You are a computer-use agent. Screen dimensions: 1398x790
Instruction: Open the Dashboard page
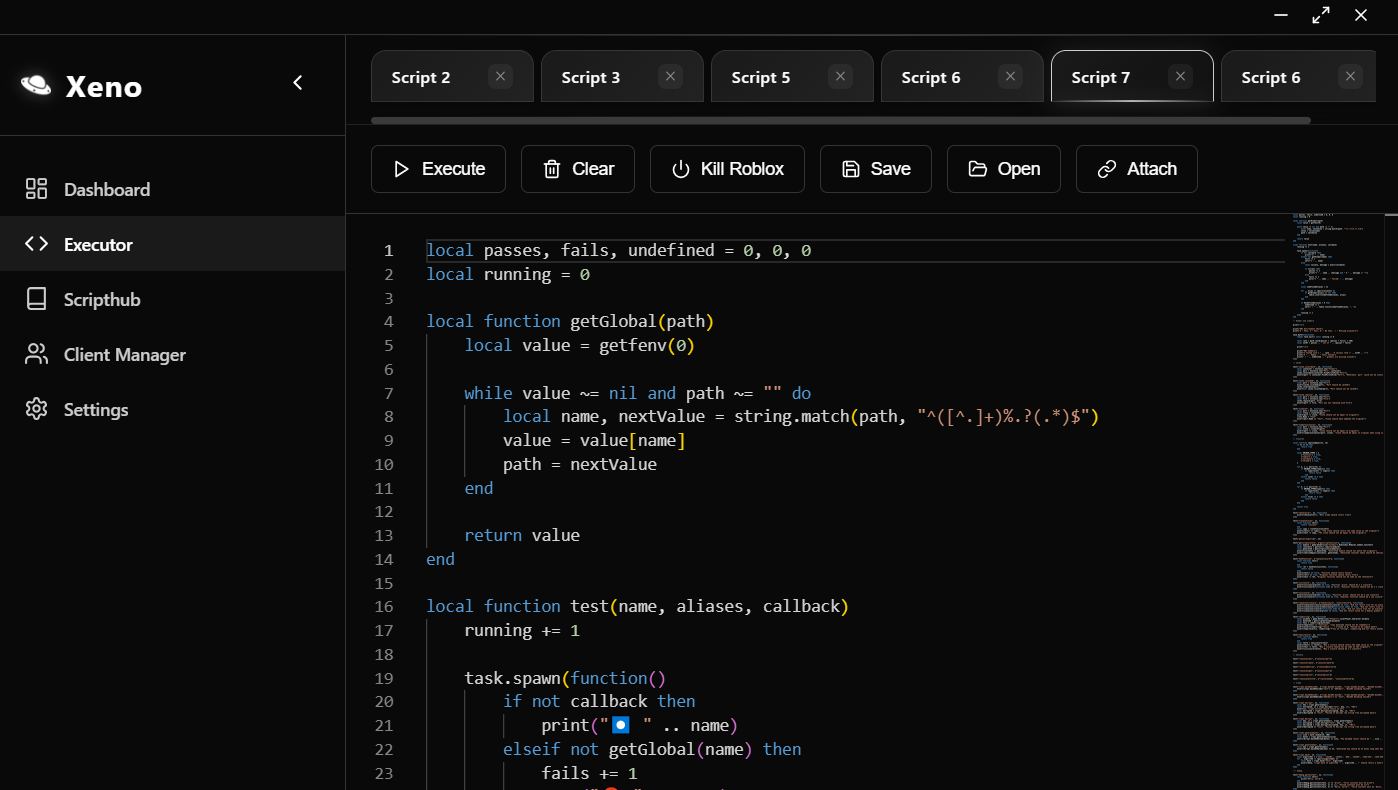click(172, 189)
